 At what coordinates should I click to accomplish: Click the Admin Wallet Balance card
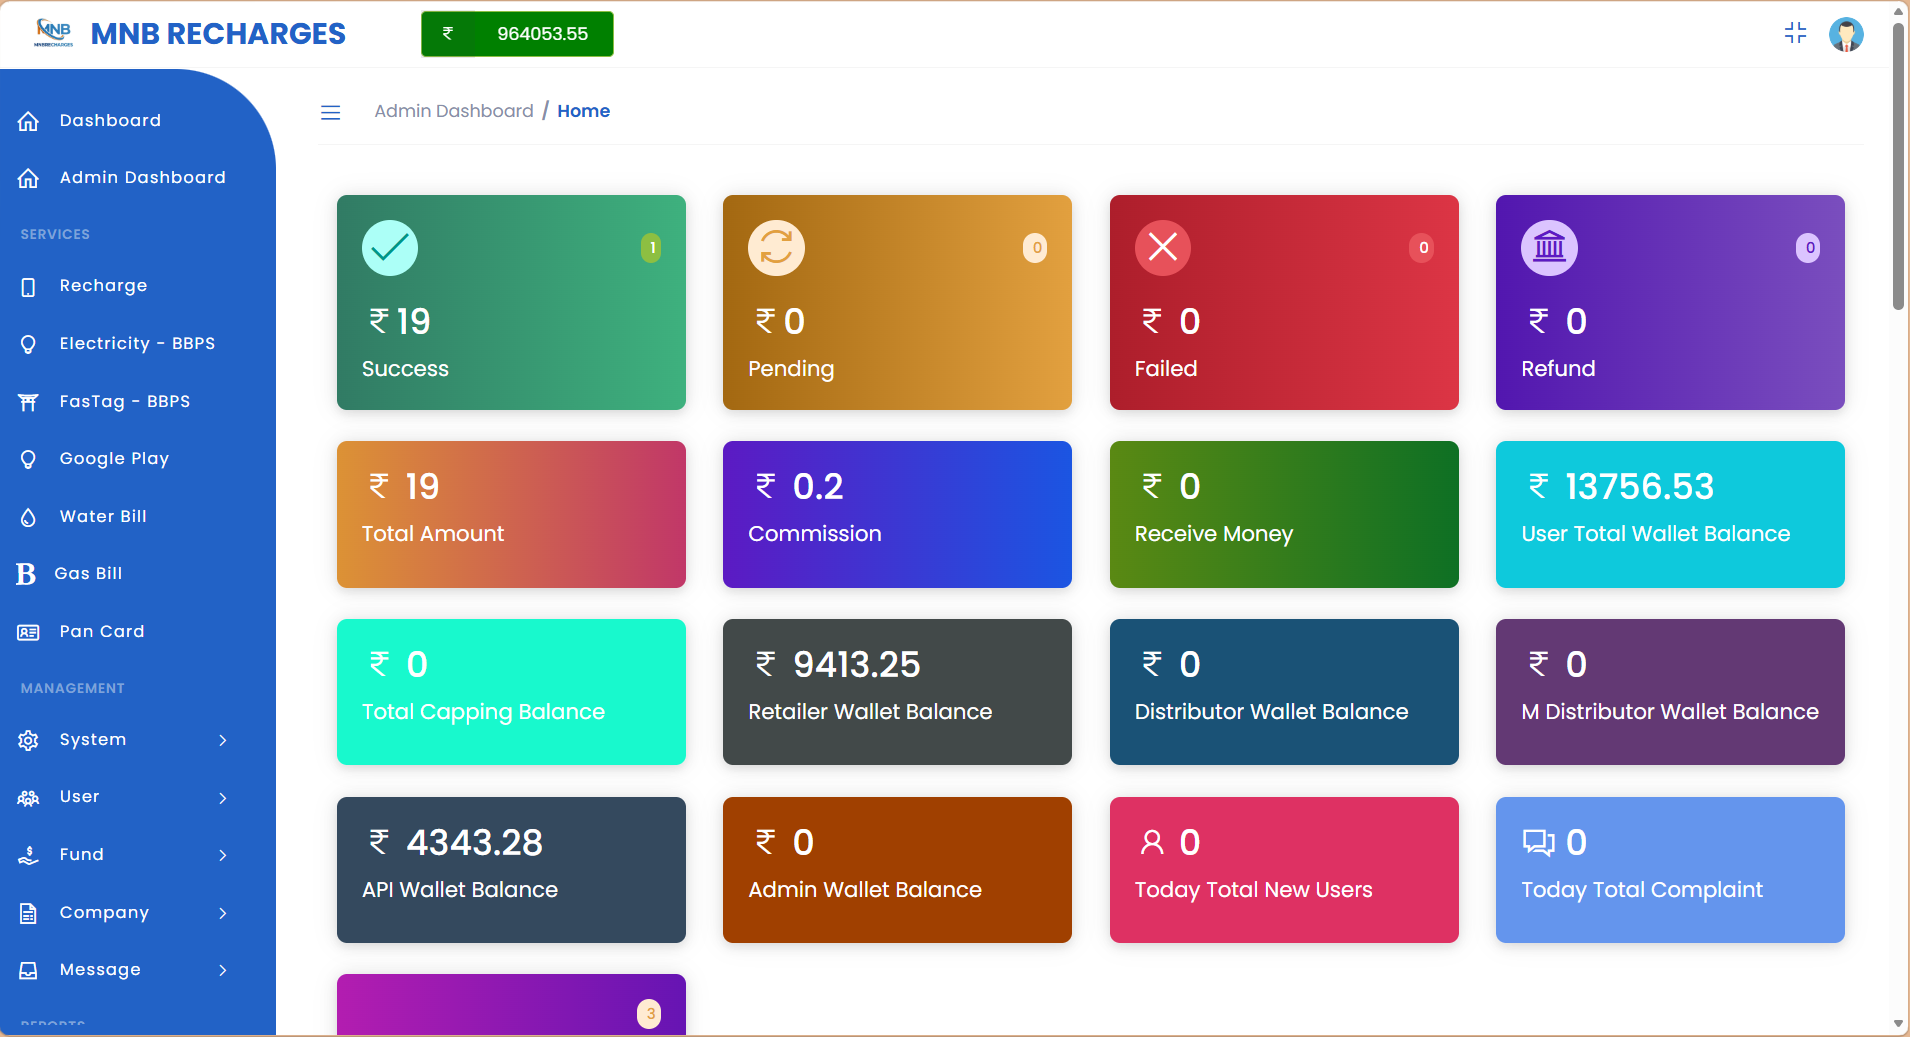point(897,870)
